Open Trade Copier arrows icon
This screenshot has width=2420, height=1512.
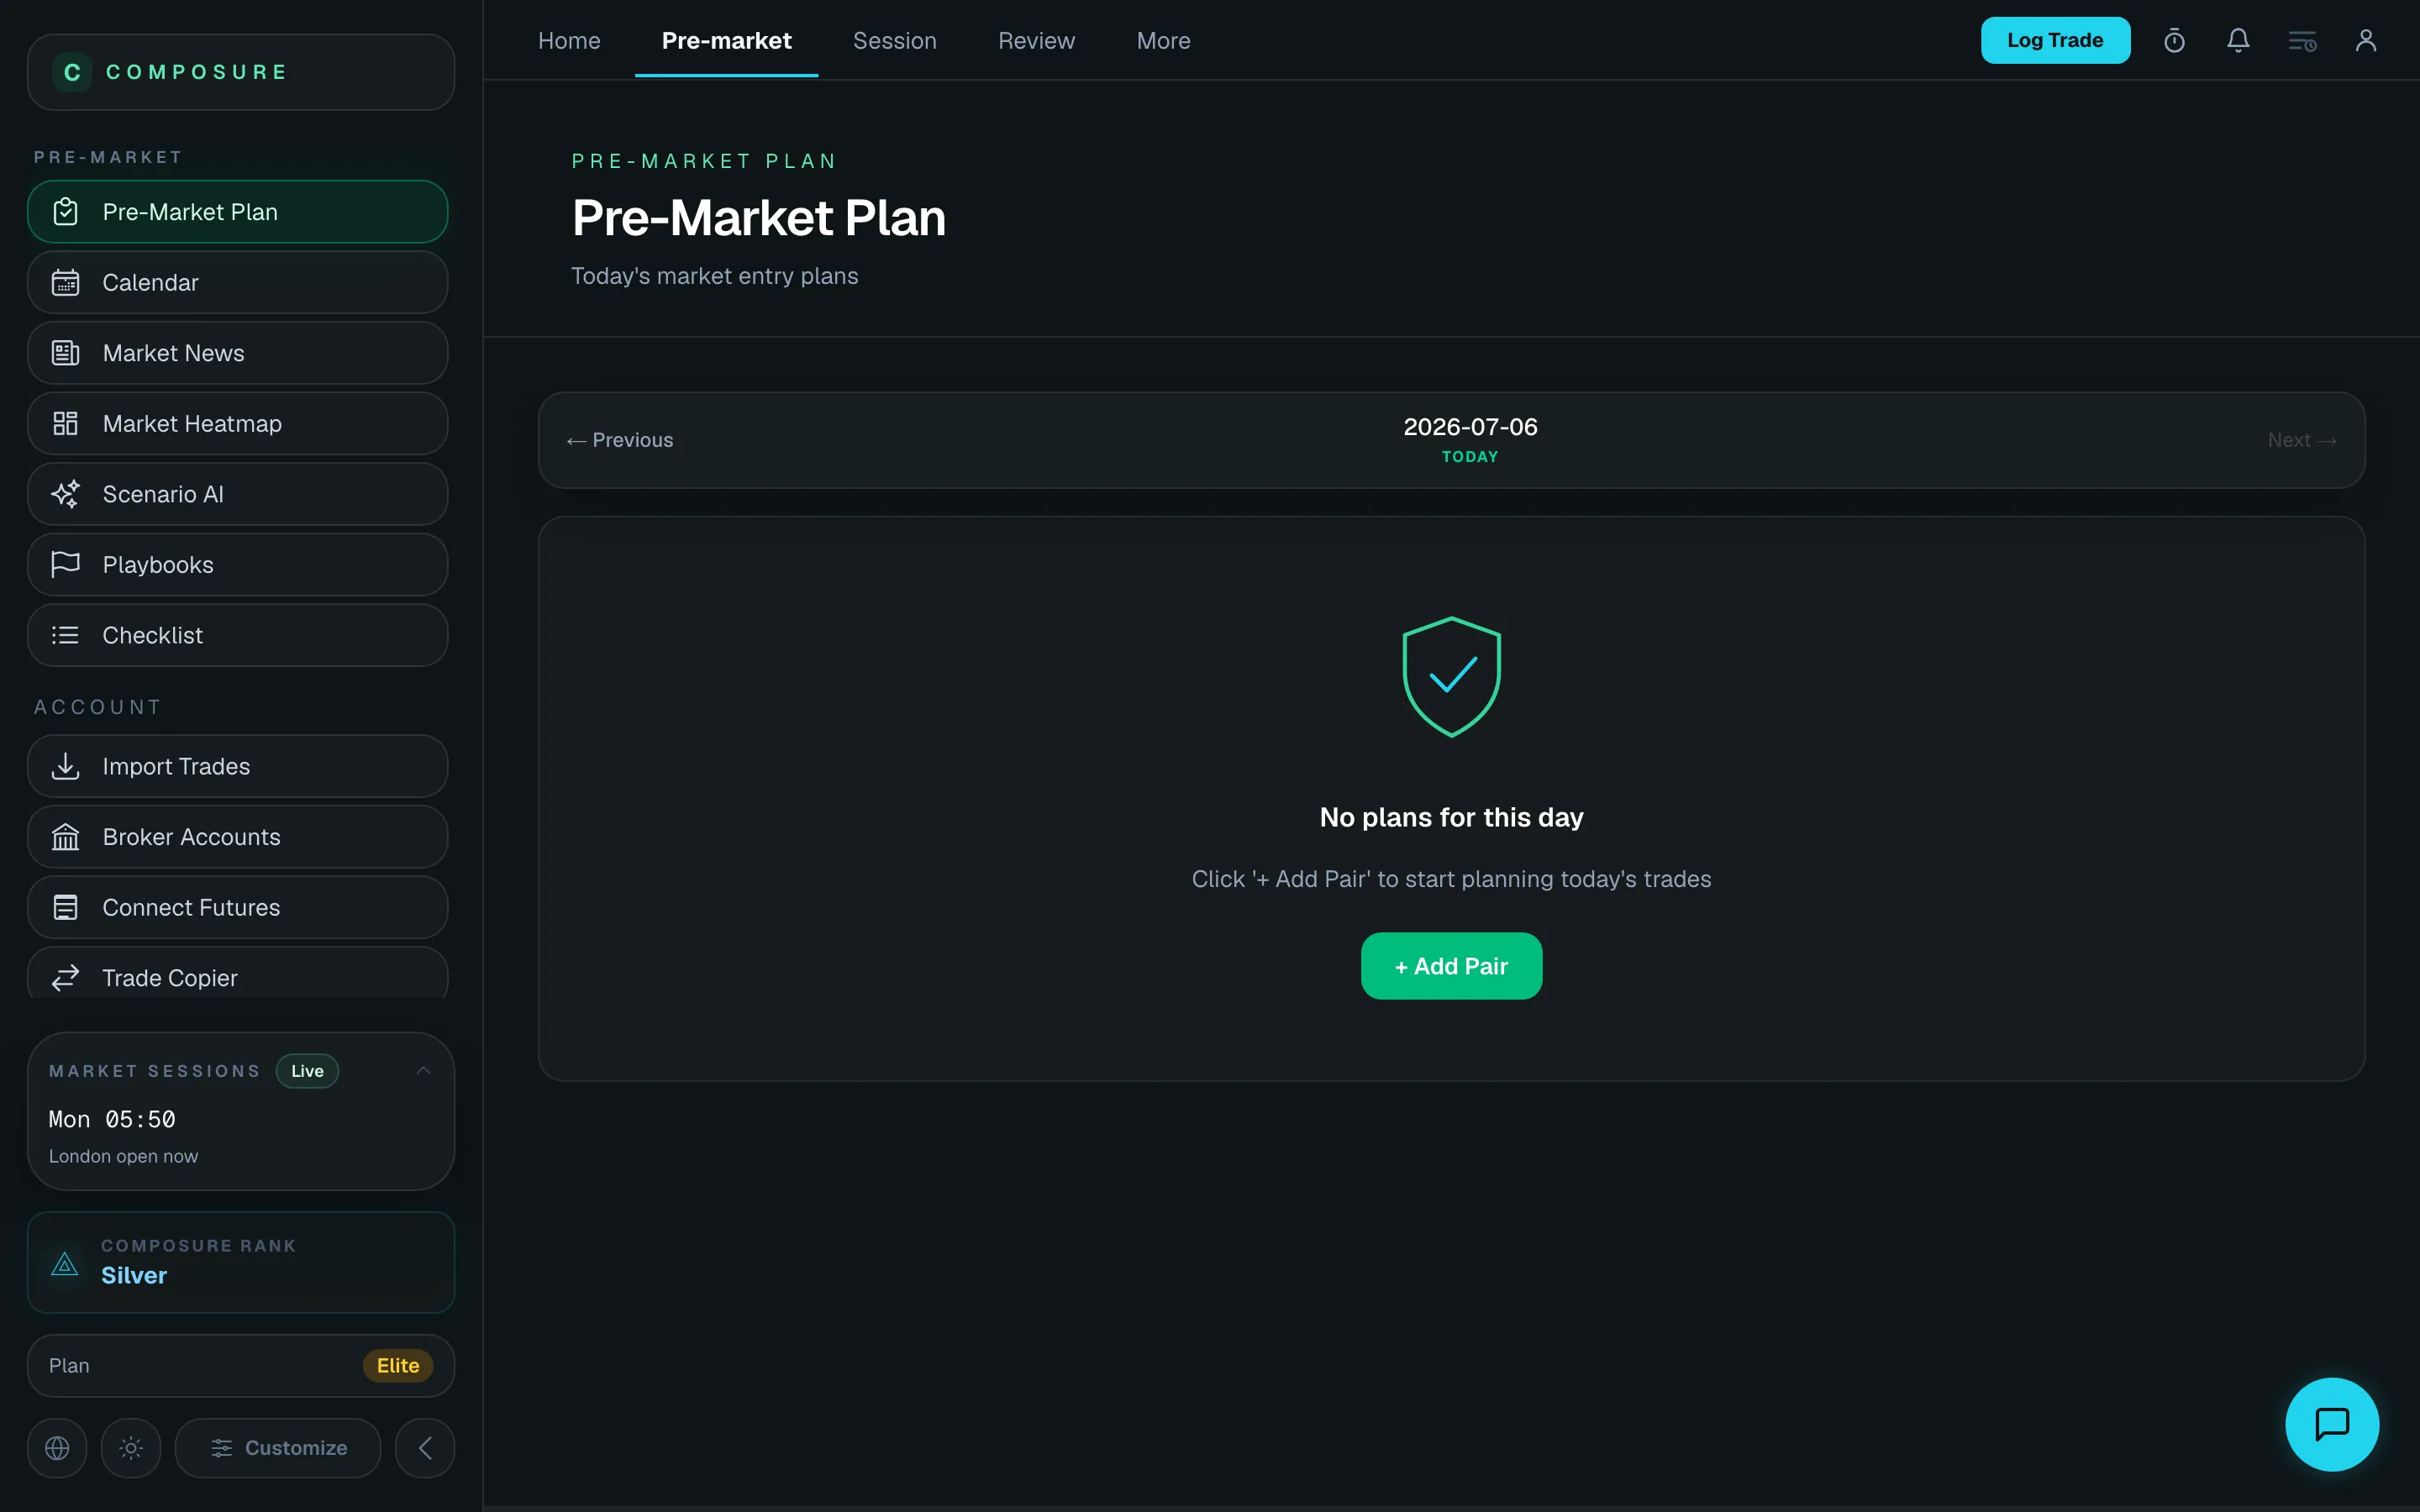tap(66, 978)
